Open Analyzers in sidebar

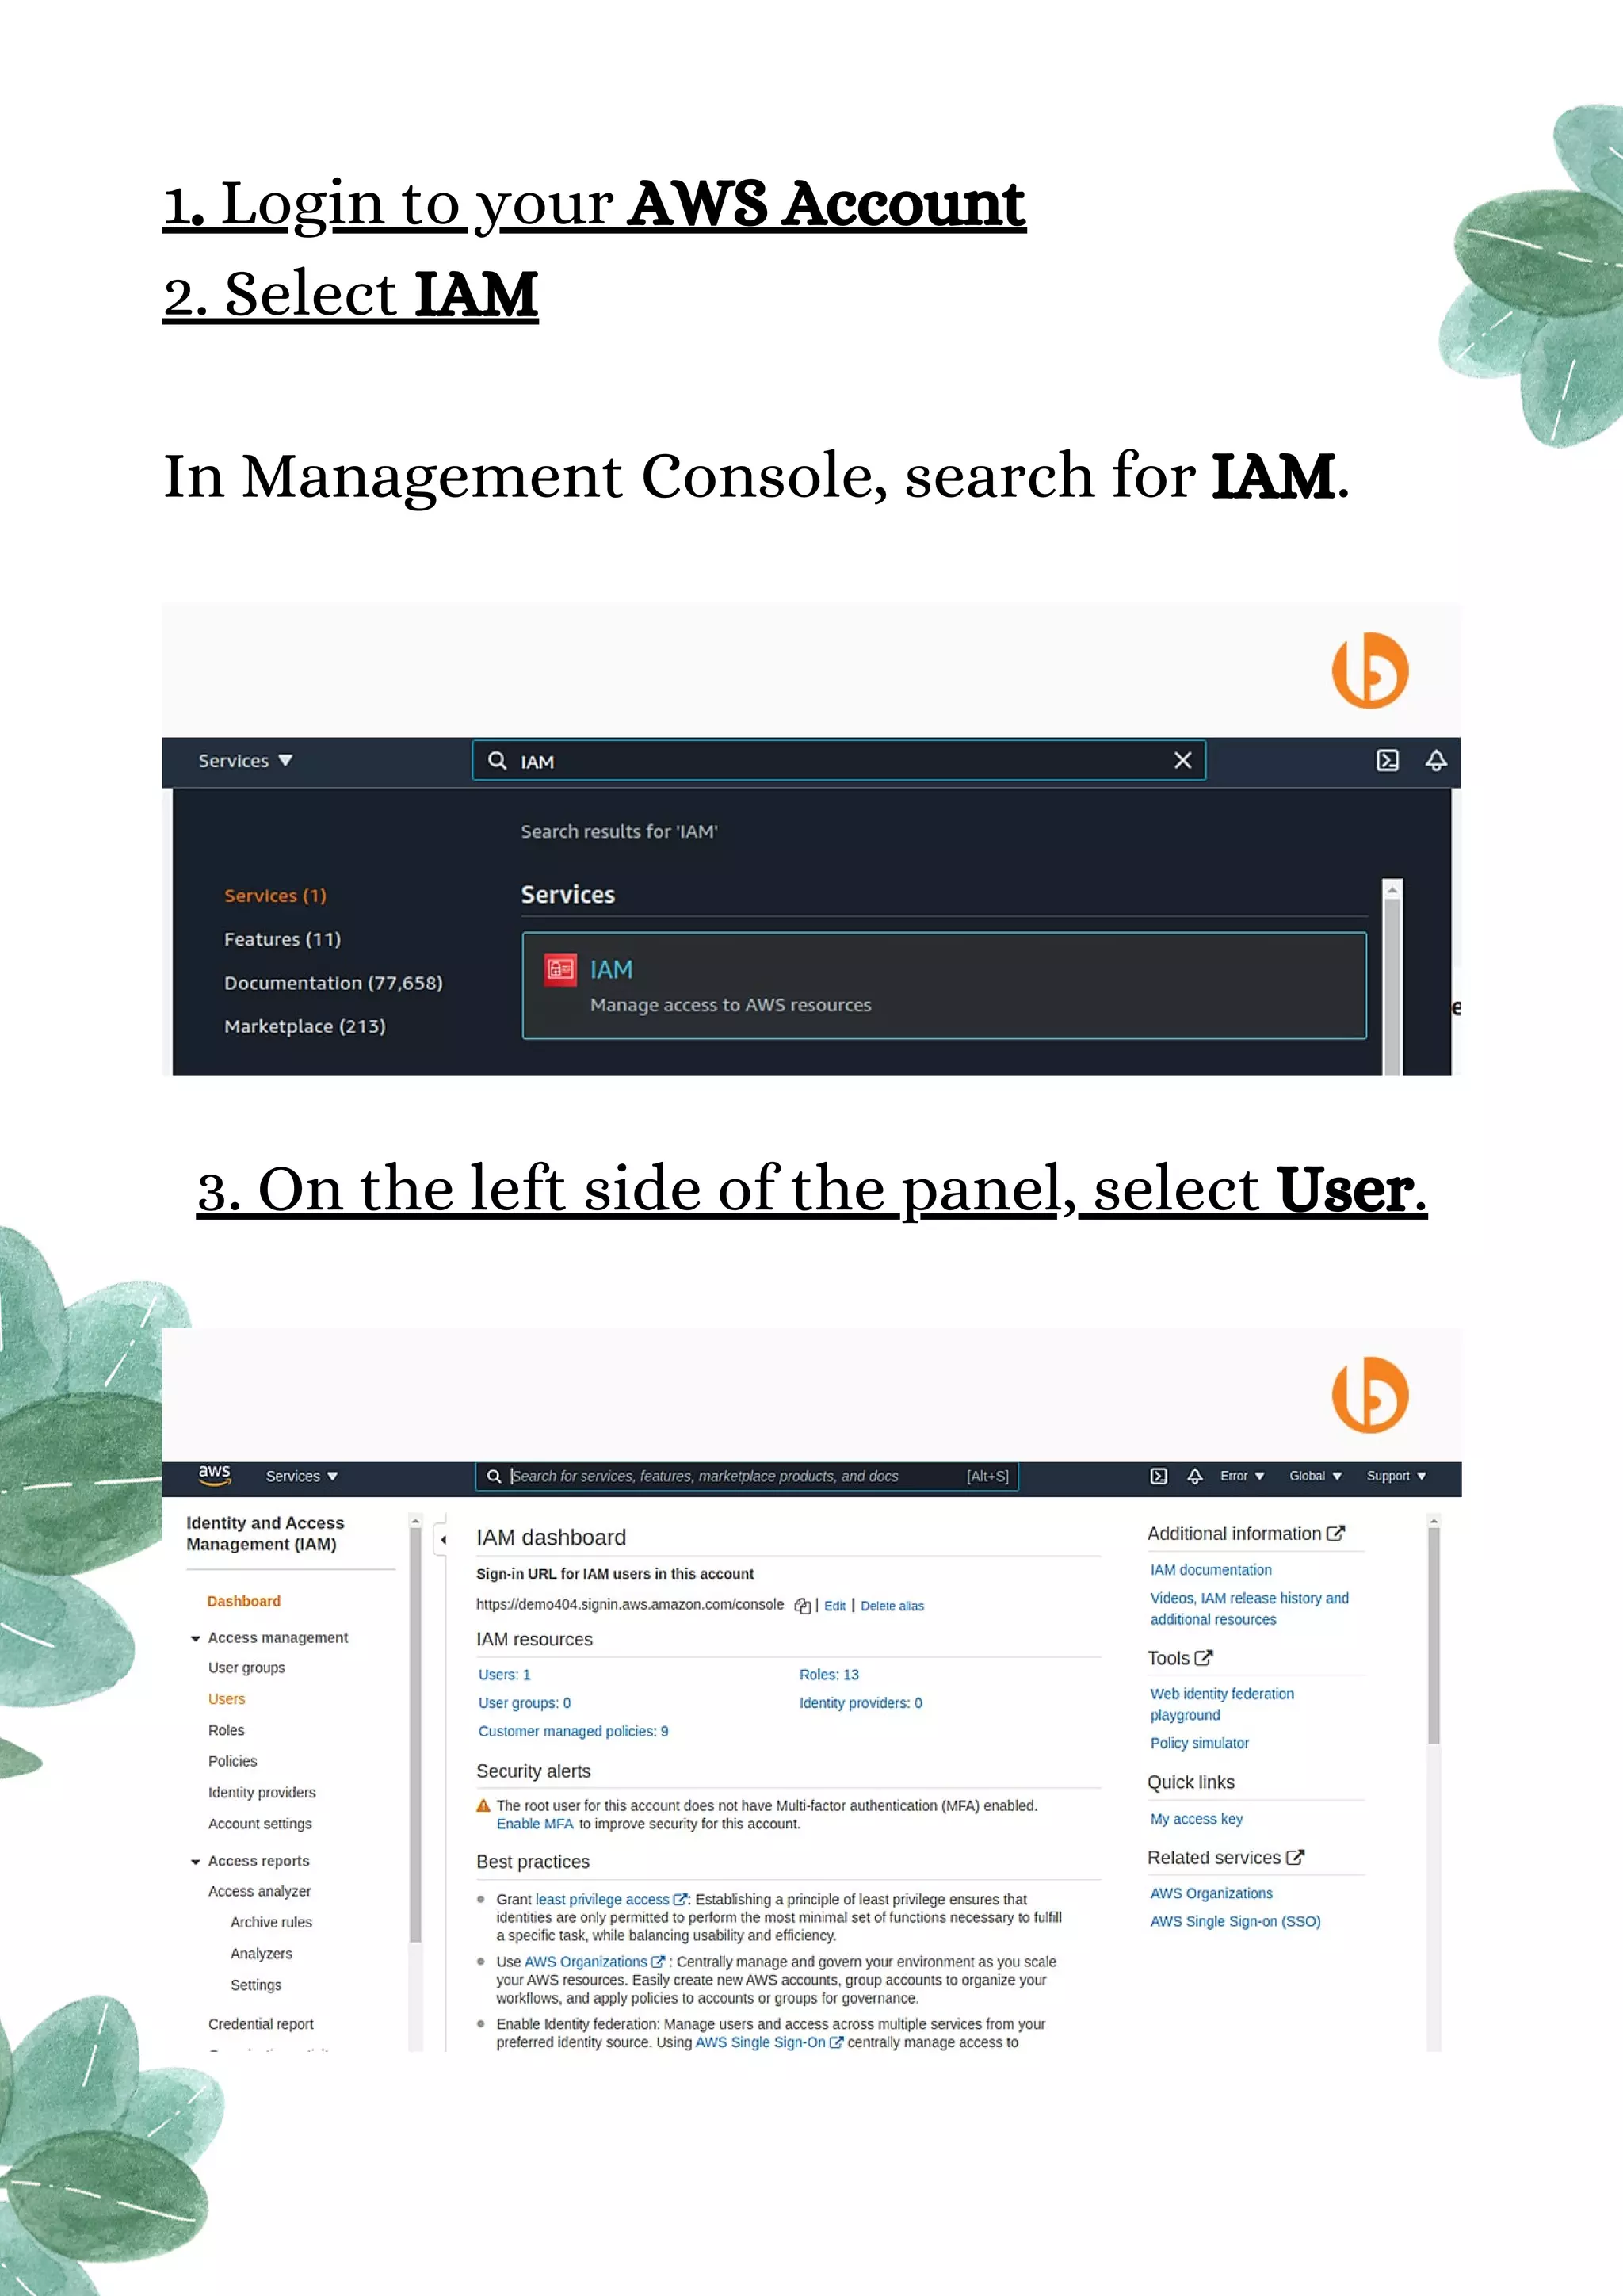pos(261,1954)
